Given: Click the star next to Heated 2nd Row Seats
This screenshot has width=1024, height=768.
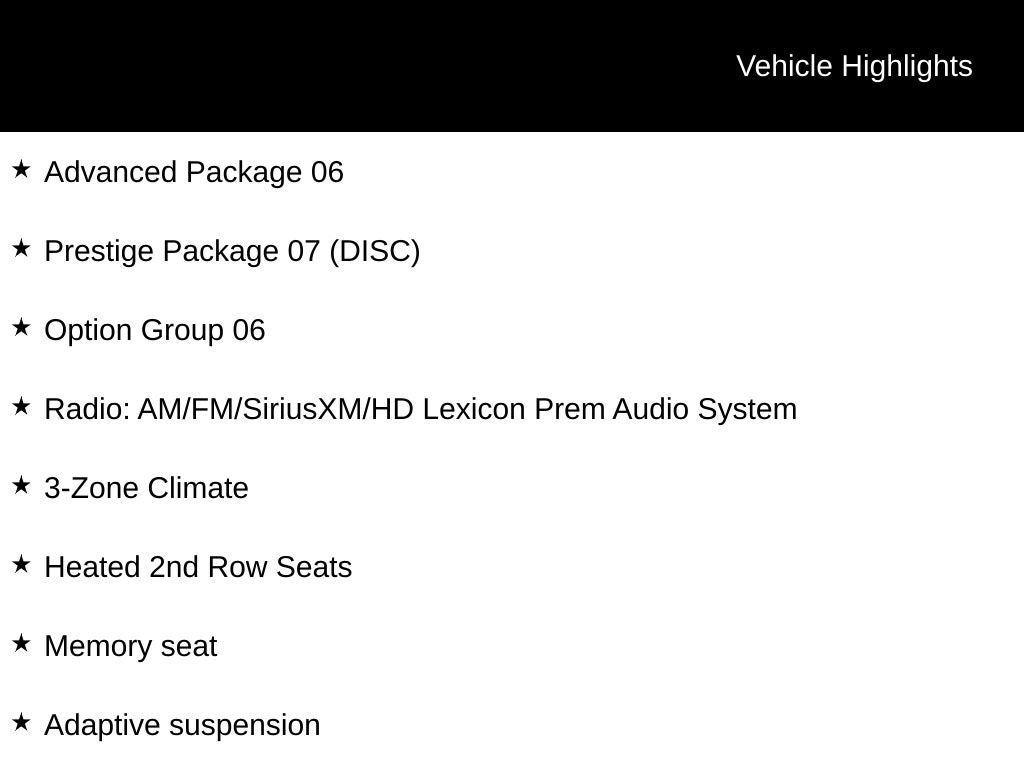Looking at the screenshot, I should 21,565.
